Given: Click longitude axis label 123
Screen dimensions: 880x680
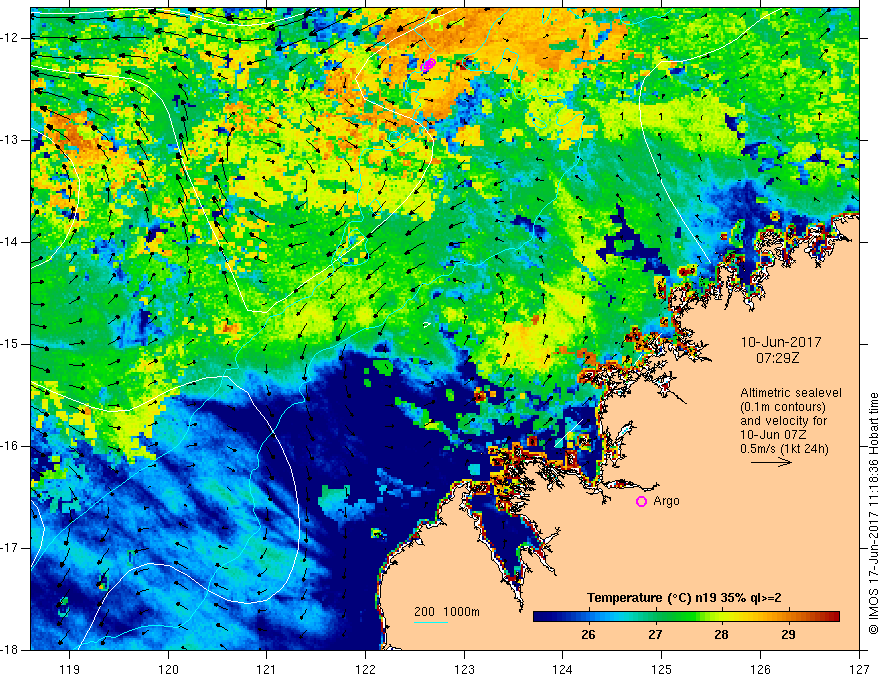Looking at the screenshot, I should pos(464,669).
